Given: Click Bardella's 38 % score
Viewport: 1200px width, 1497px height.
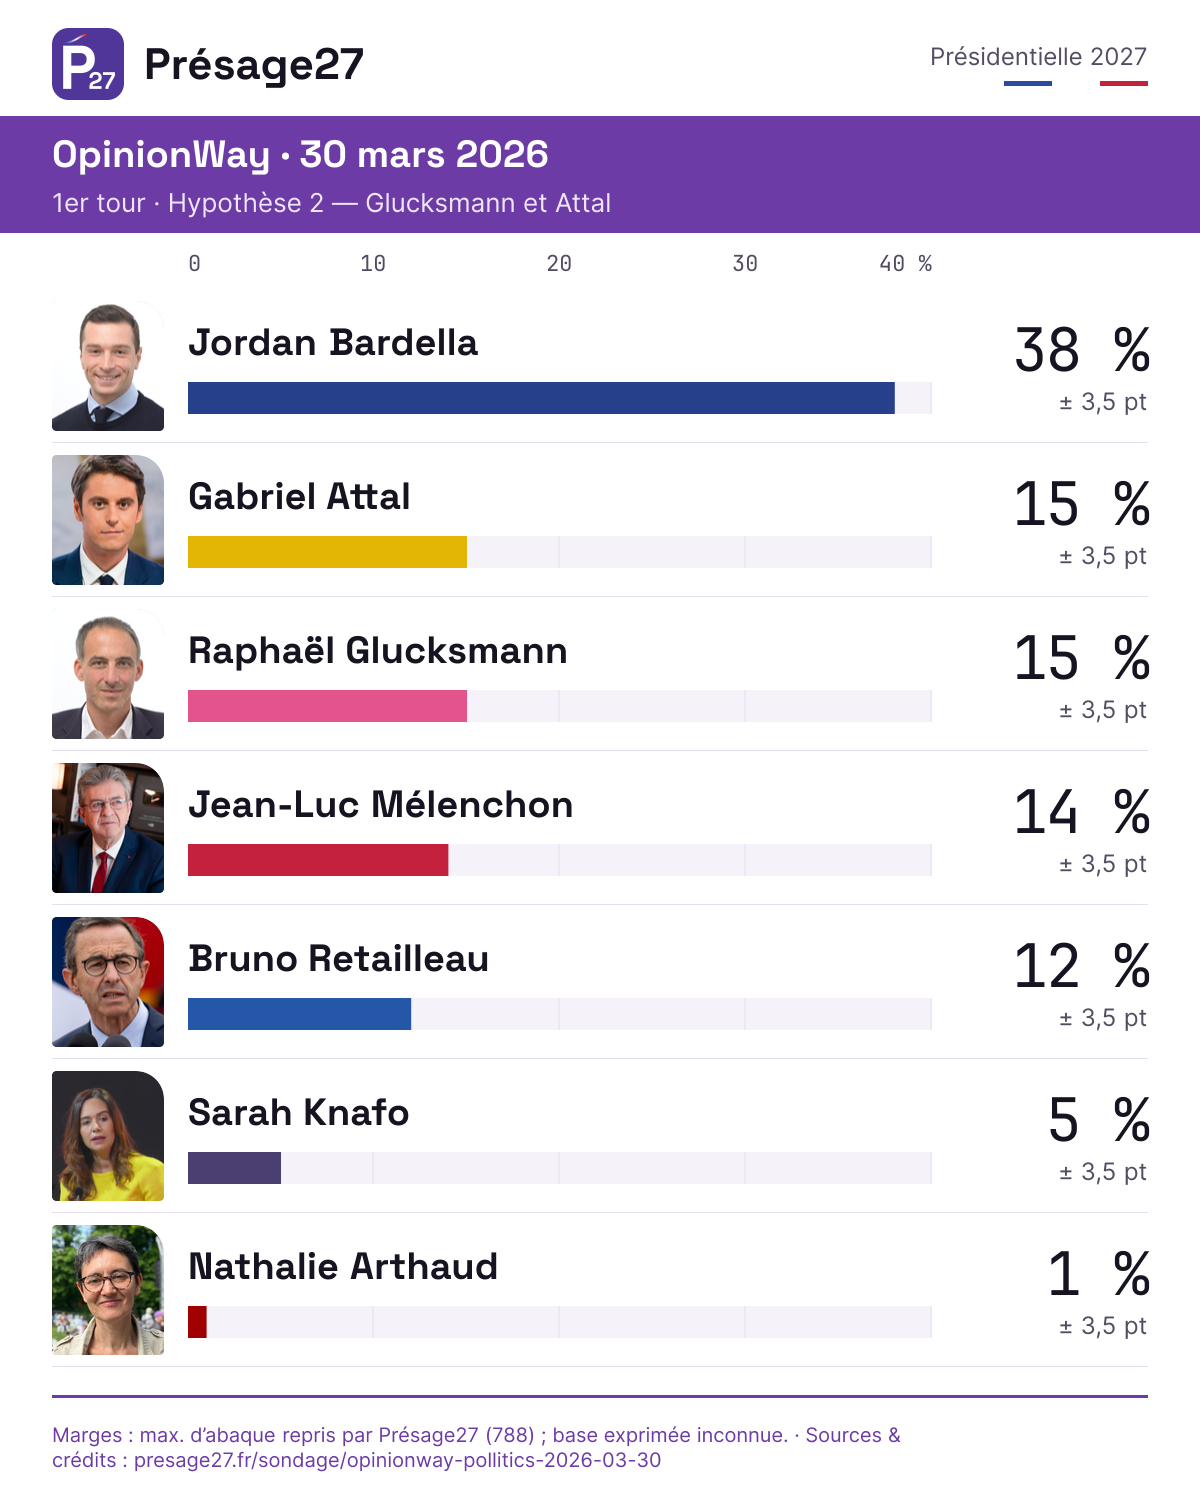Looking at the screenshot, I should pos(1082,350).
